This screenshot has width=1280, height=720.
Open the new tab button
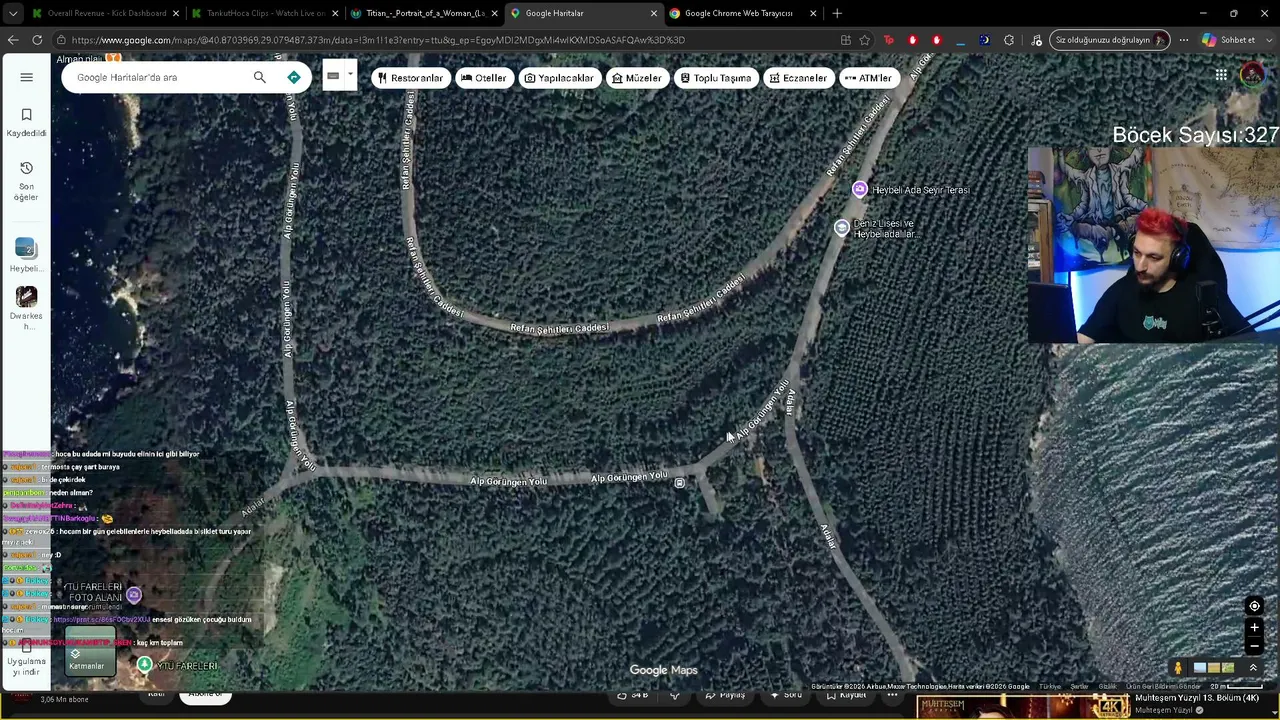click(x=837, y=13)
